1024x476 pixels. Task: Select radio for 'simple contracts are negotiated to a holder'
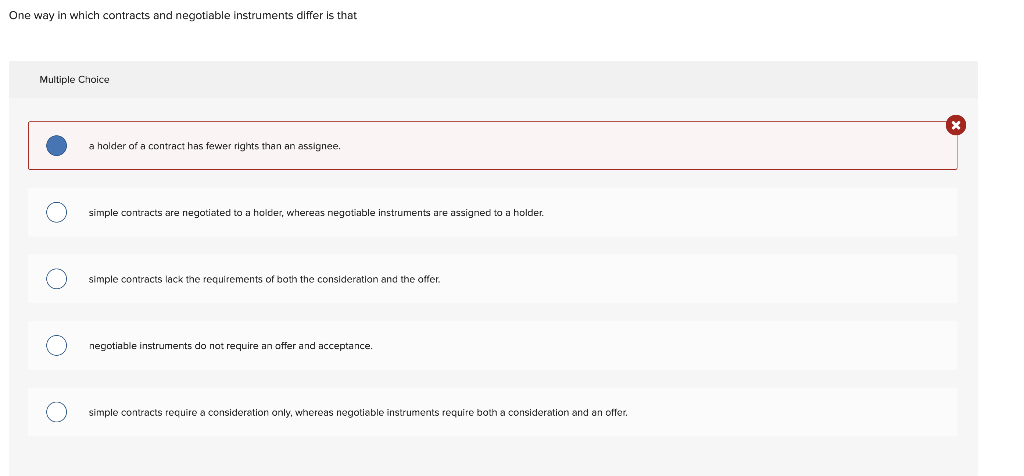[57, 212]
